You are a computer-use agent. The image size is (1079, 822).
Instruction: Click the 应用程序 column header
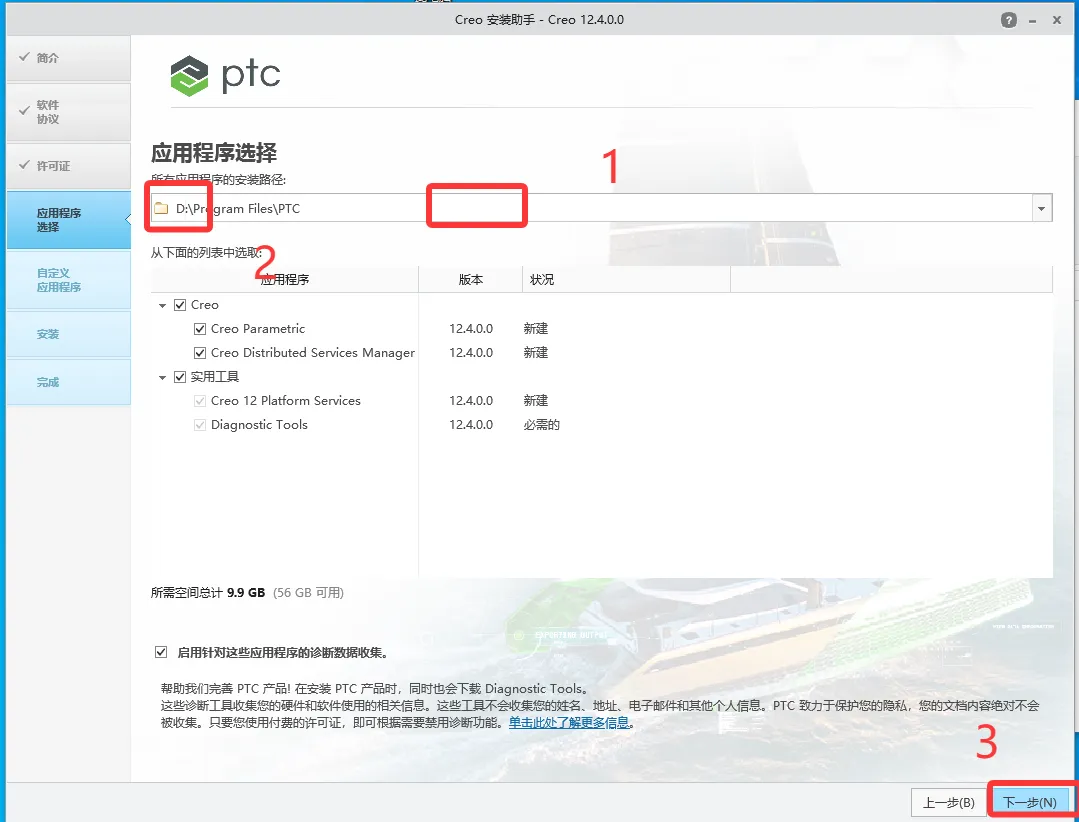(284, 279)
